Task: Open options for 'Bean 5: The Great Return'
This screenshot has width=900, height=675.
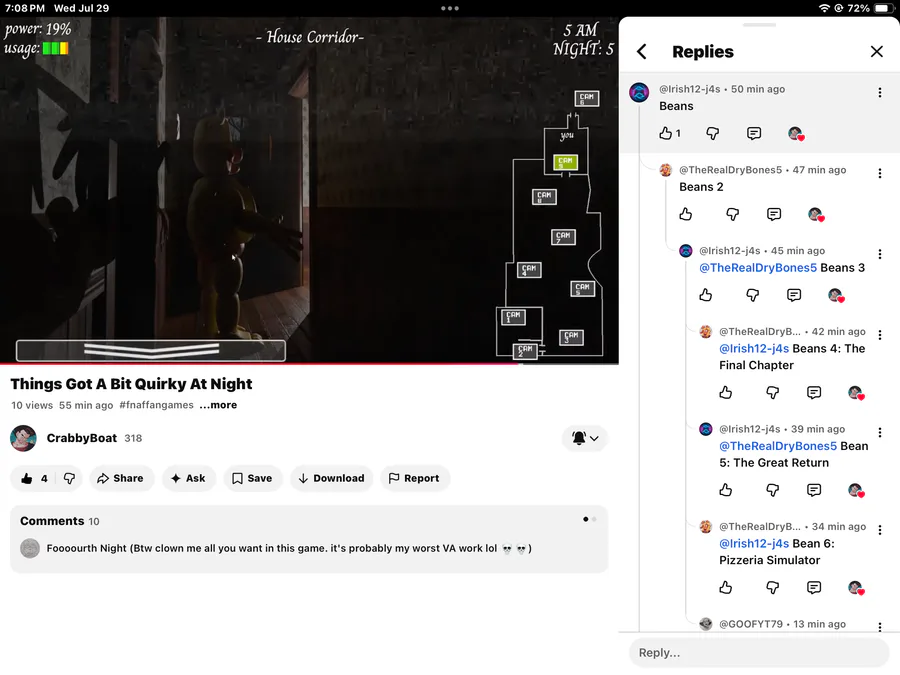Action: (879, 432)
